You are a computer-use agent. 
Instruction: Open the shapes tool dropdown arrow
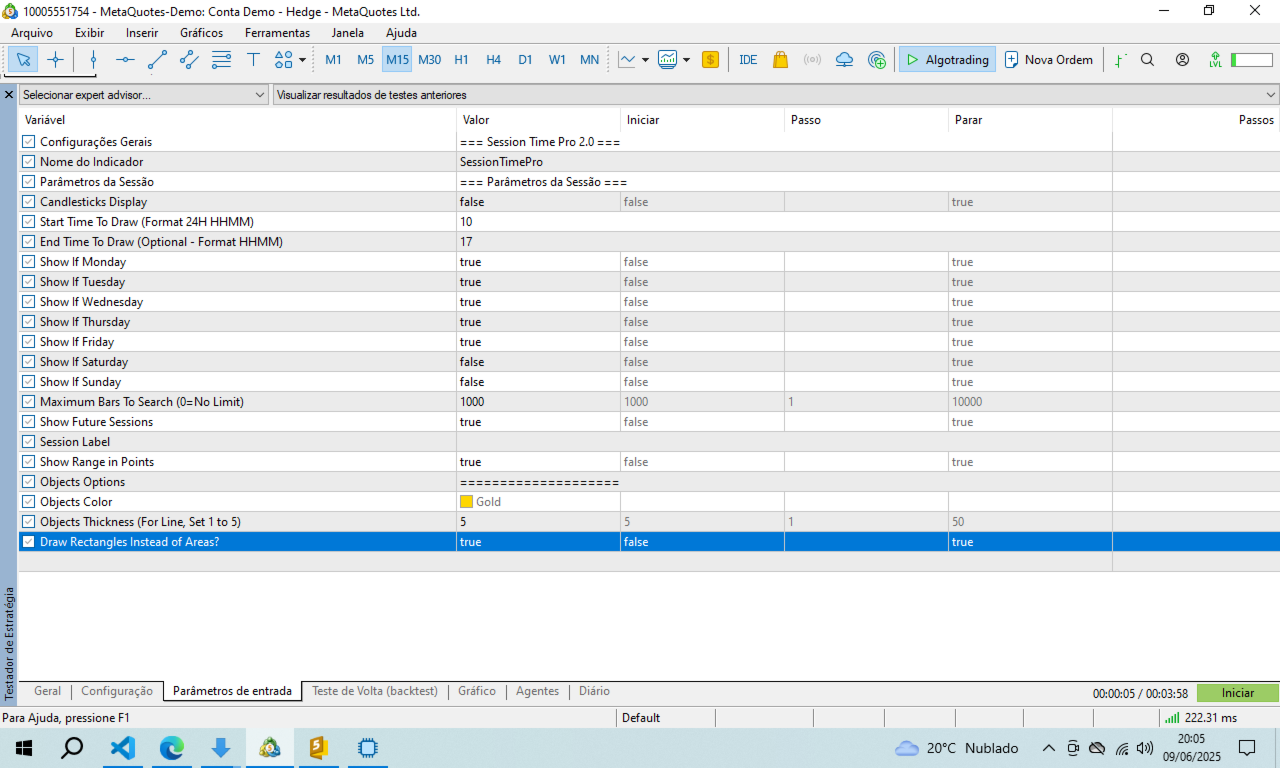click(302, 60)
